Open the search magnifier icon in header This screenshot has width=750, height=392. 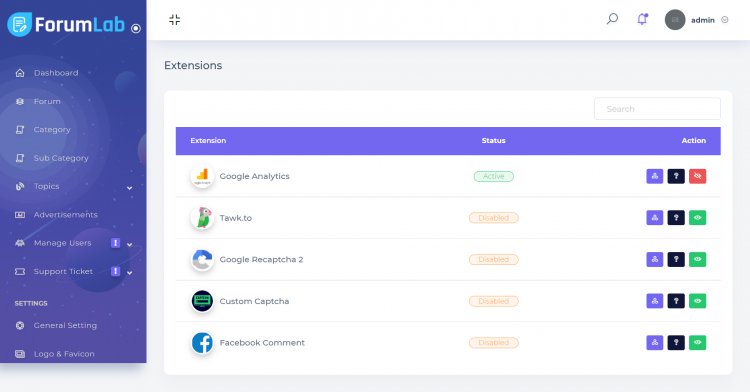612,19
